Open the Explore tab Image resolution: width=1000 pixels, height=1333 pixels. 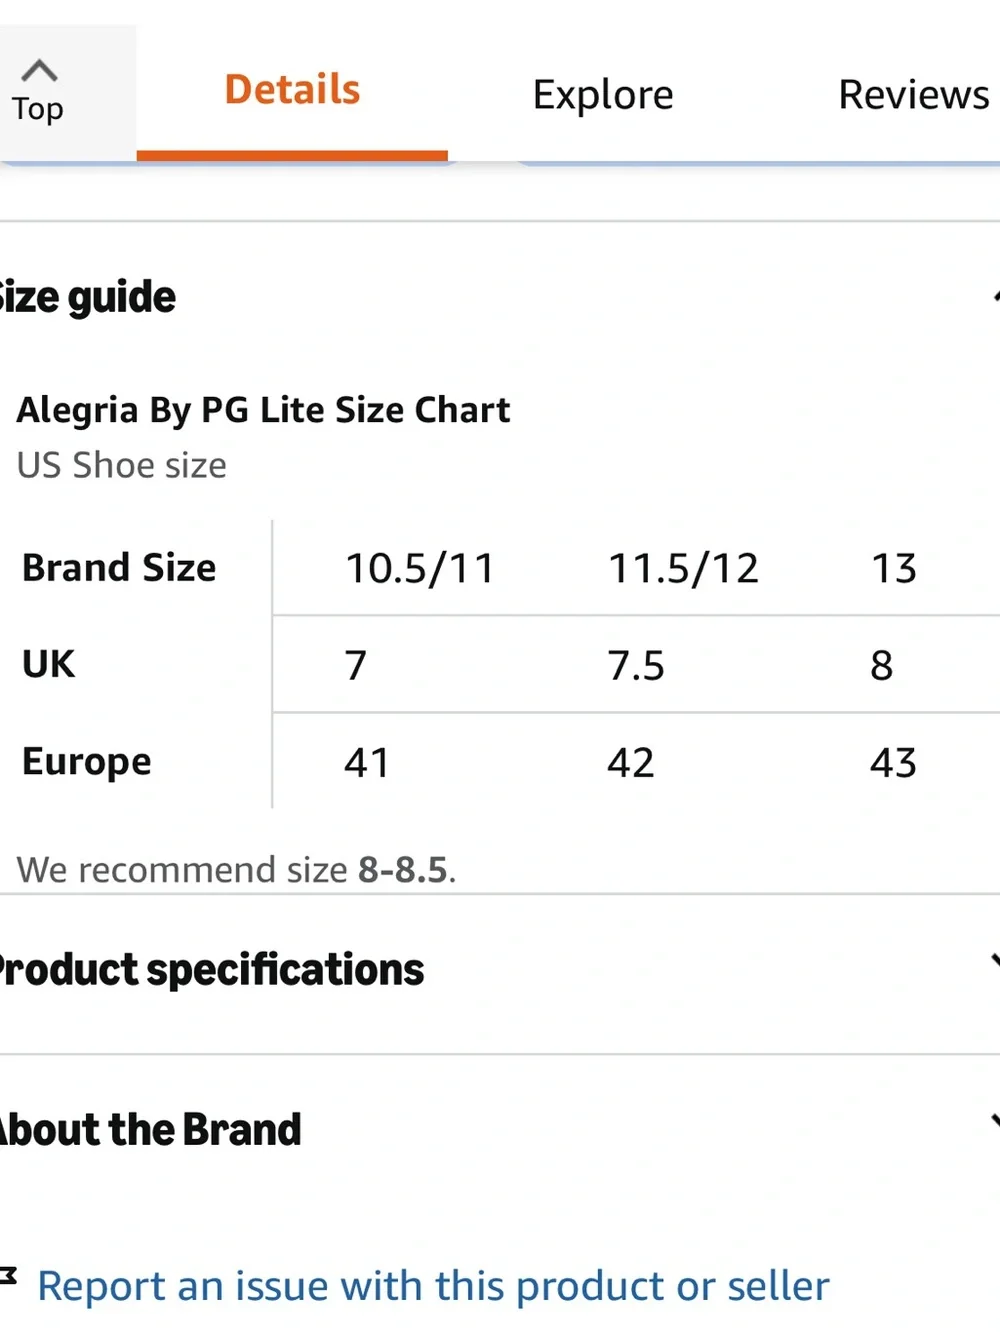tap(603, 95)
